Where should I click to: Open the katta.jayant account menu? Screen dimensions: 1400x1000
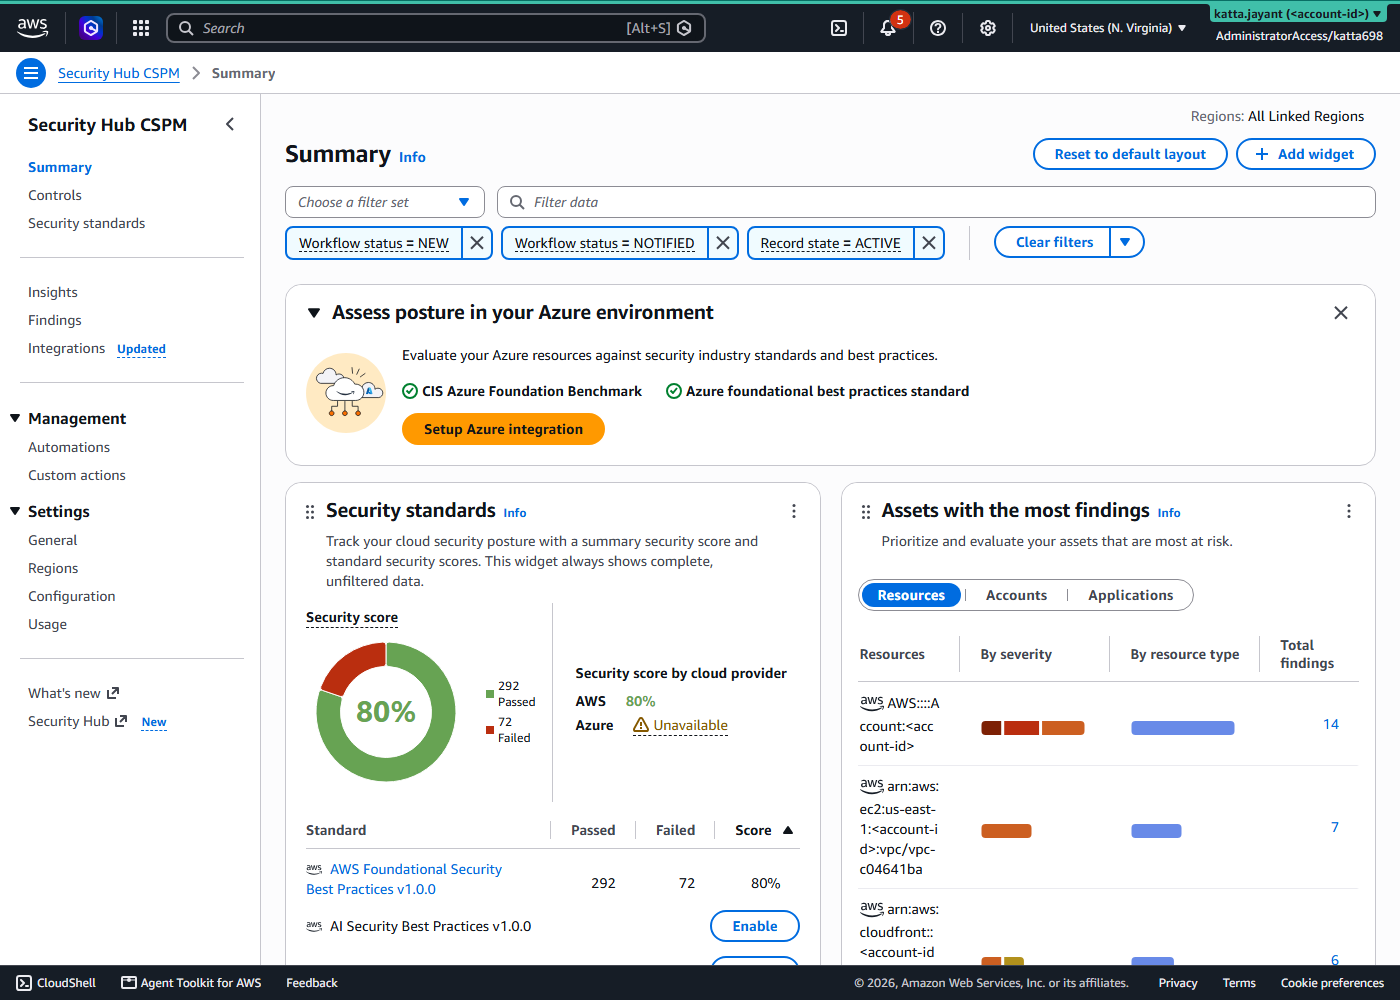click(x=1299, y=14)
